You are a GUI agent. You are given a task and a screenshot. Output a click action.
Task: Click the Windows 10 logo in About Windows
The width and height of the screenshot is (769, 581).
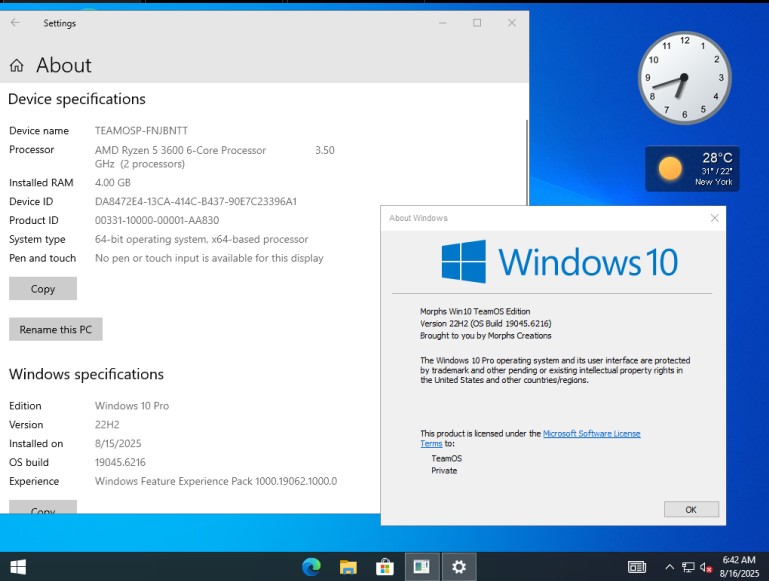[560, 262]
